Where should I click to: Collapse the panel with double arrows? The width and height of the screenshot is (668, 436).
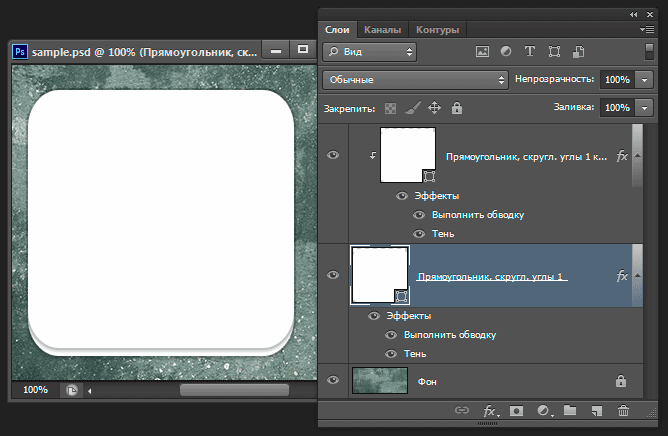[633, 14]
